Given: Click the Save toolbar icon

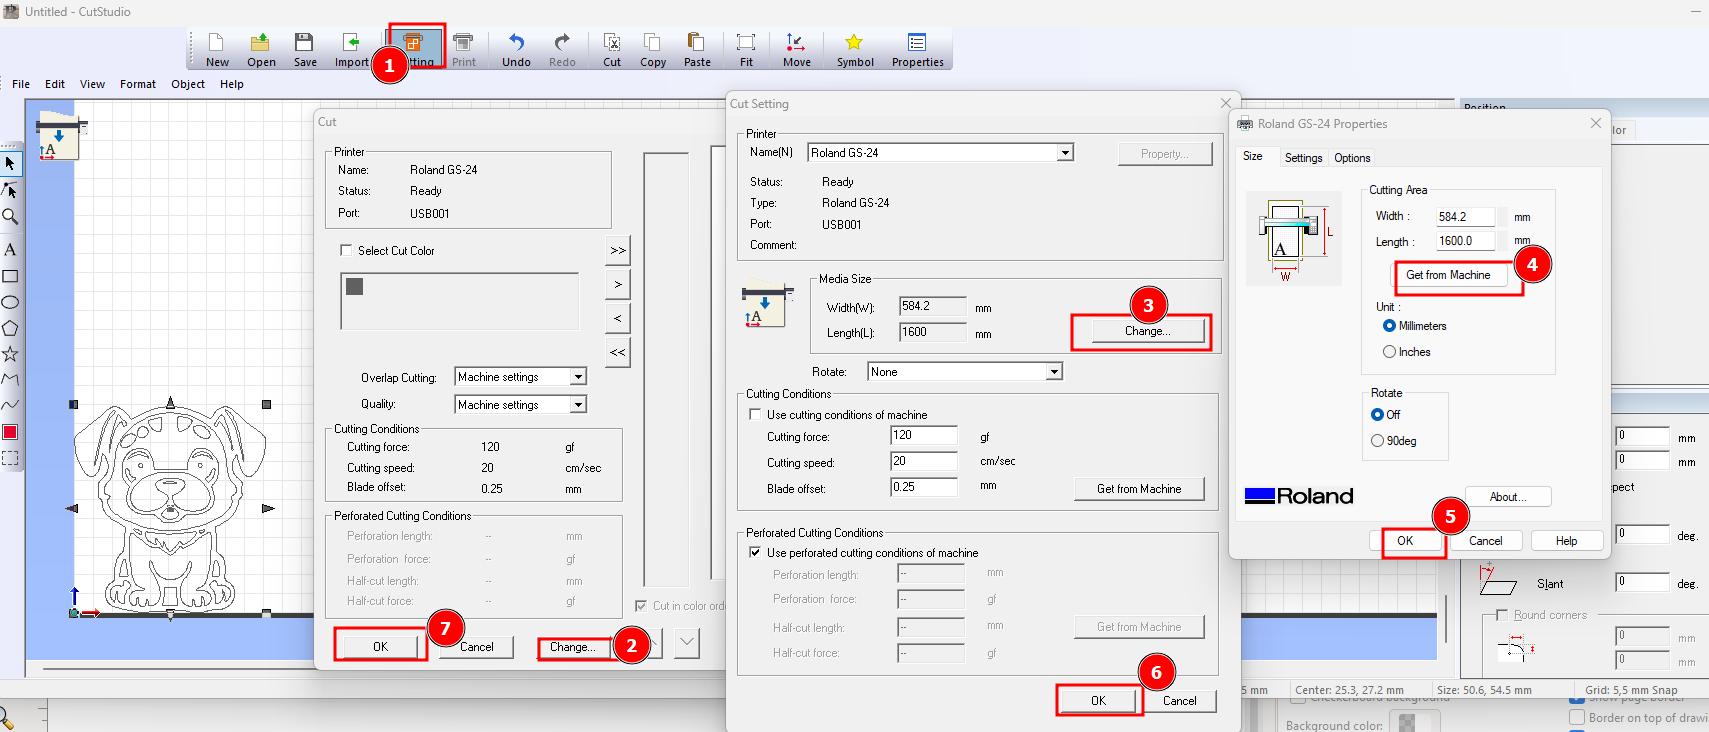Looking at the screenshot, I should coord(305,49).
